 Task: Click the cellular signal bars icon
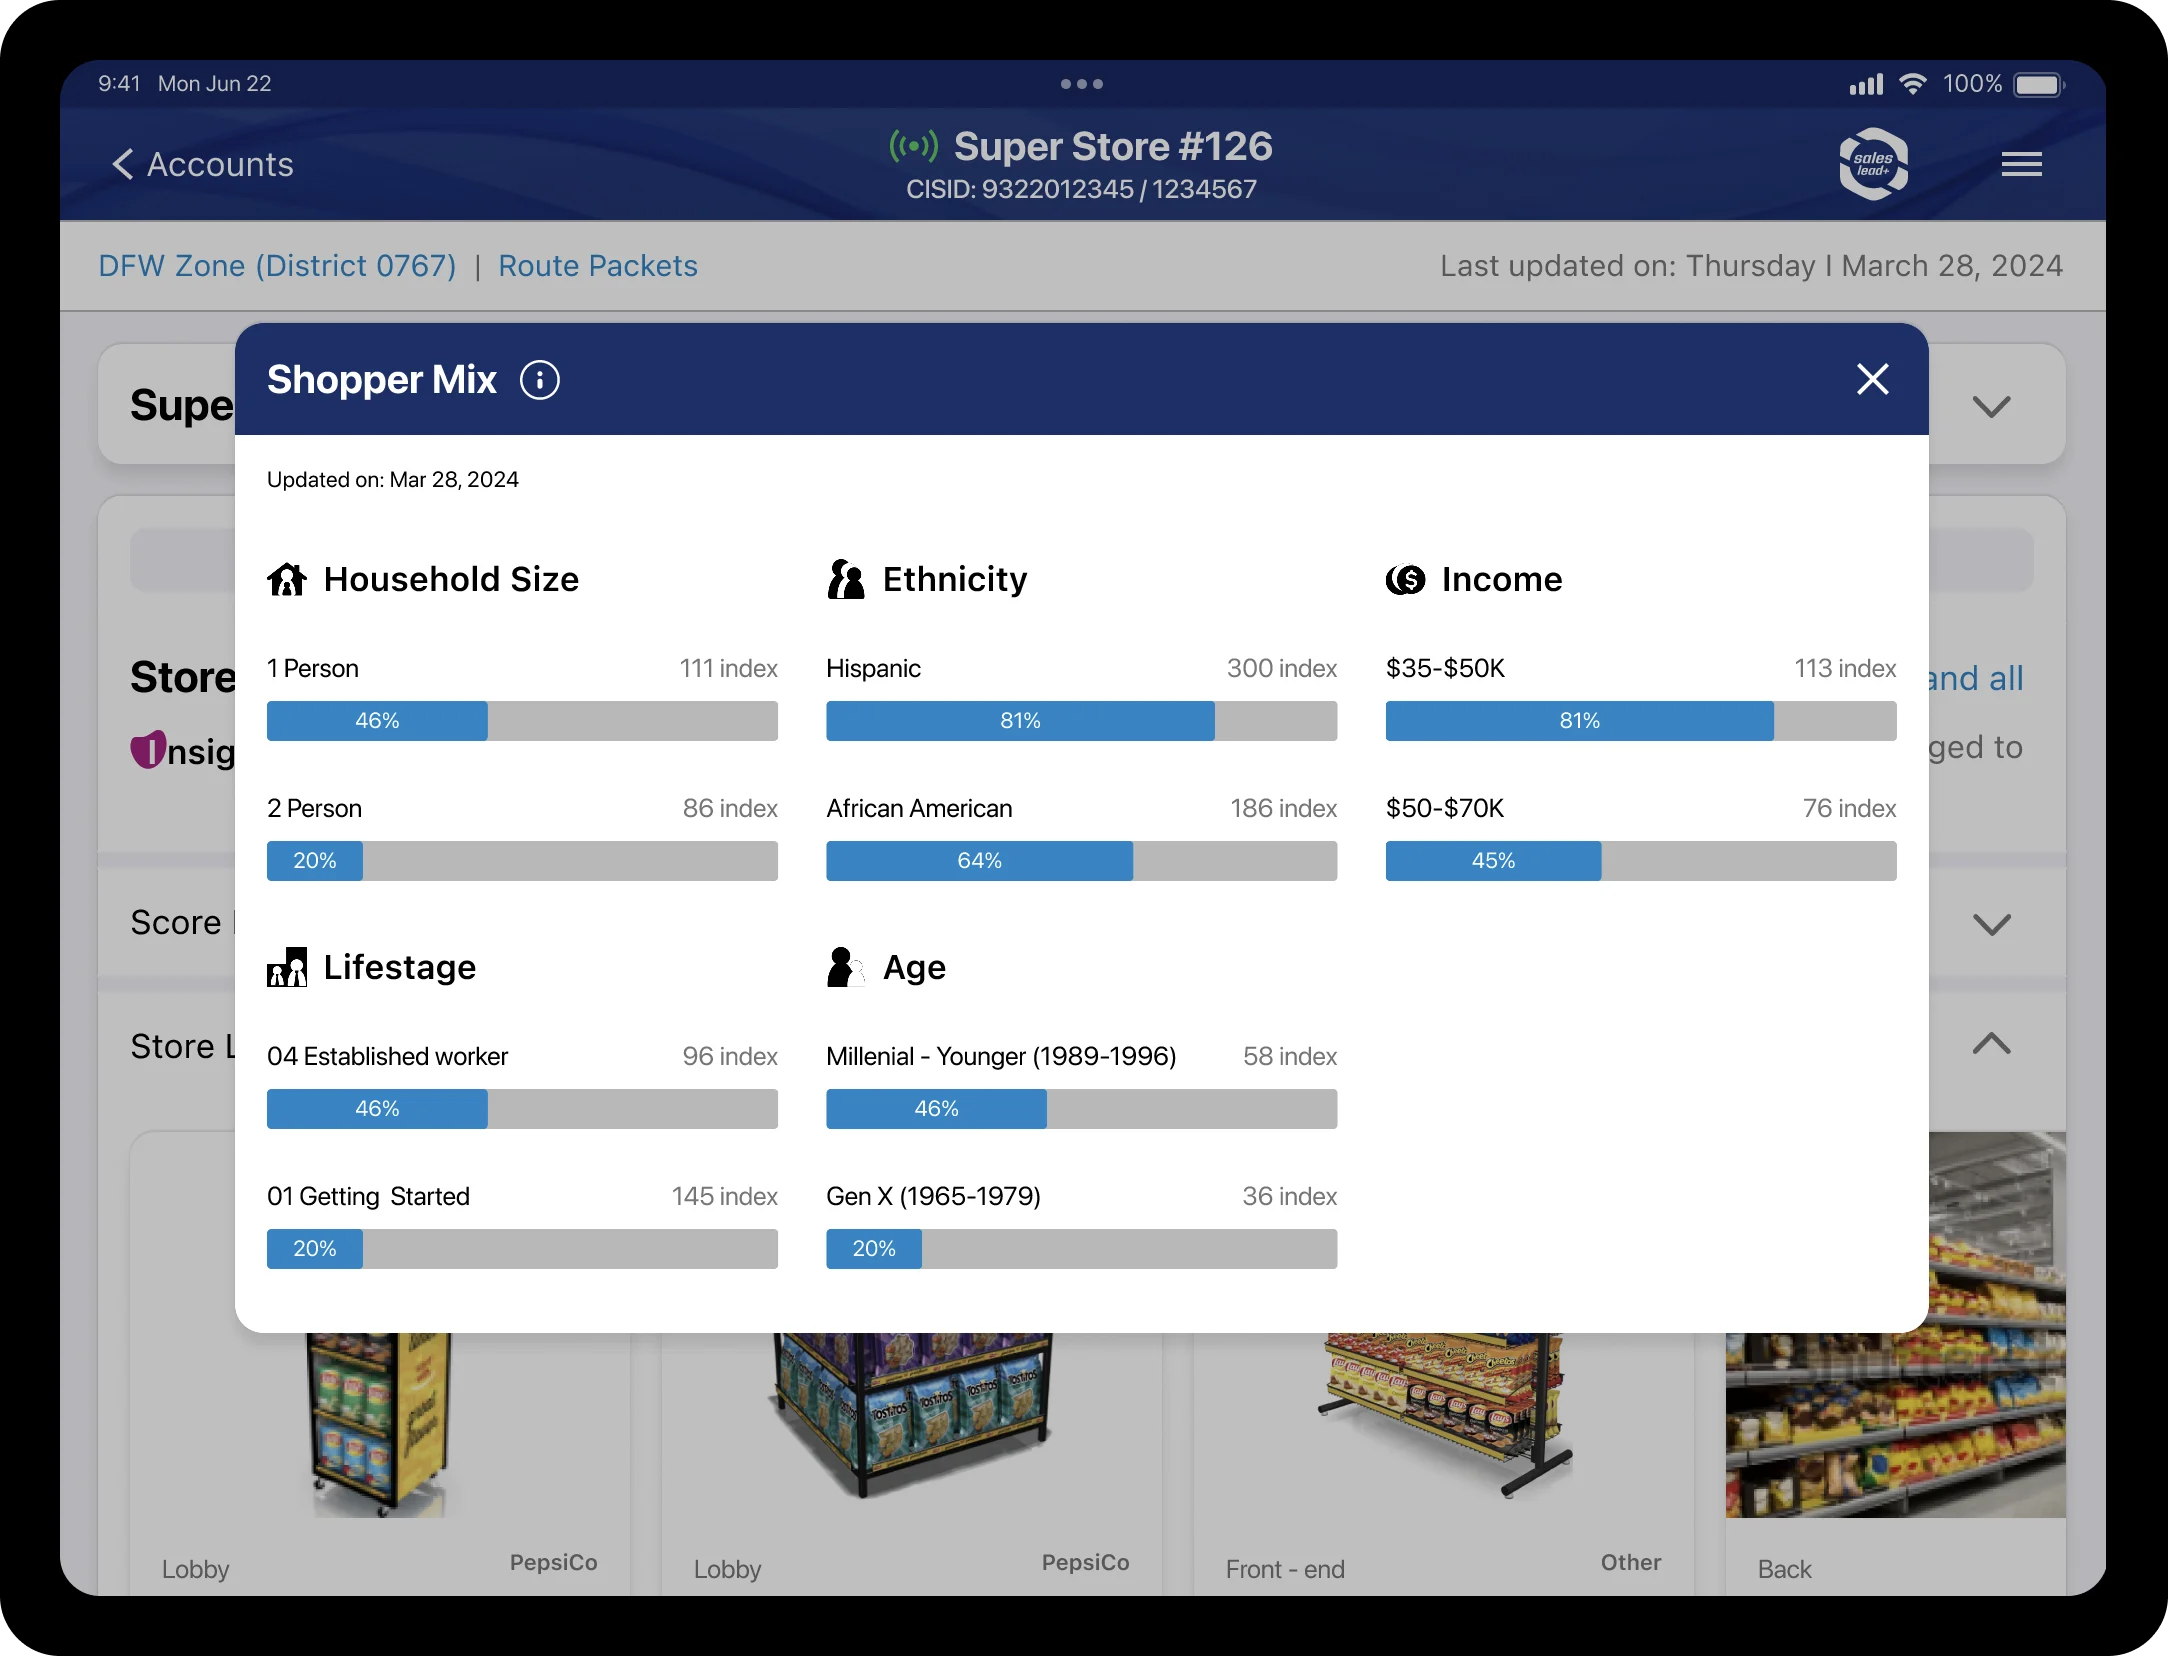coord(1866,84)
